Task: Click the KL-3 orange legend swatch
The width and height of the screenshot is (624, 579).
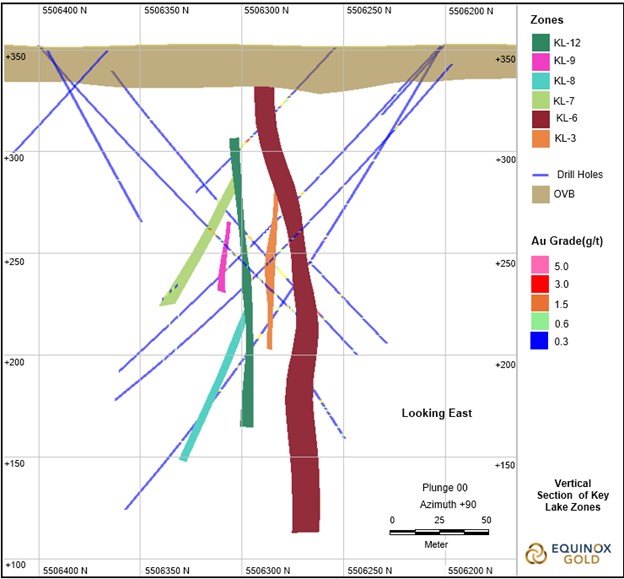Action: click(x=541, y=138)
